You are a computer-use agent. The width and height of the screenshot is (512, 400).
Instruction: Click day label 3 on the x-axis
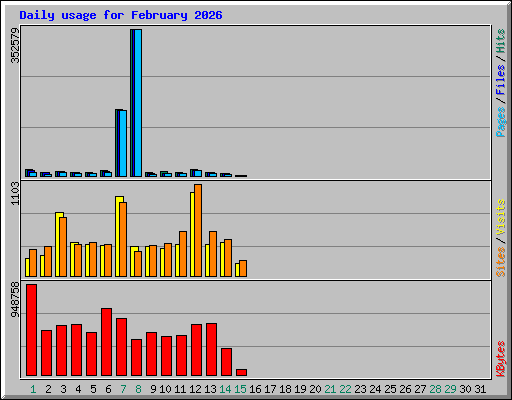point(64,389)
